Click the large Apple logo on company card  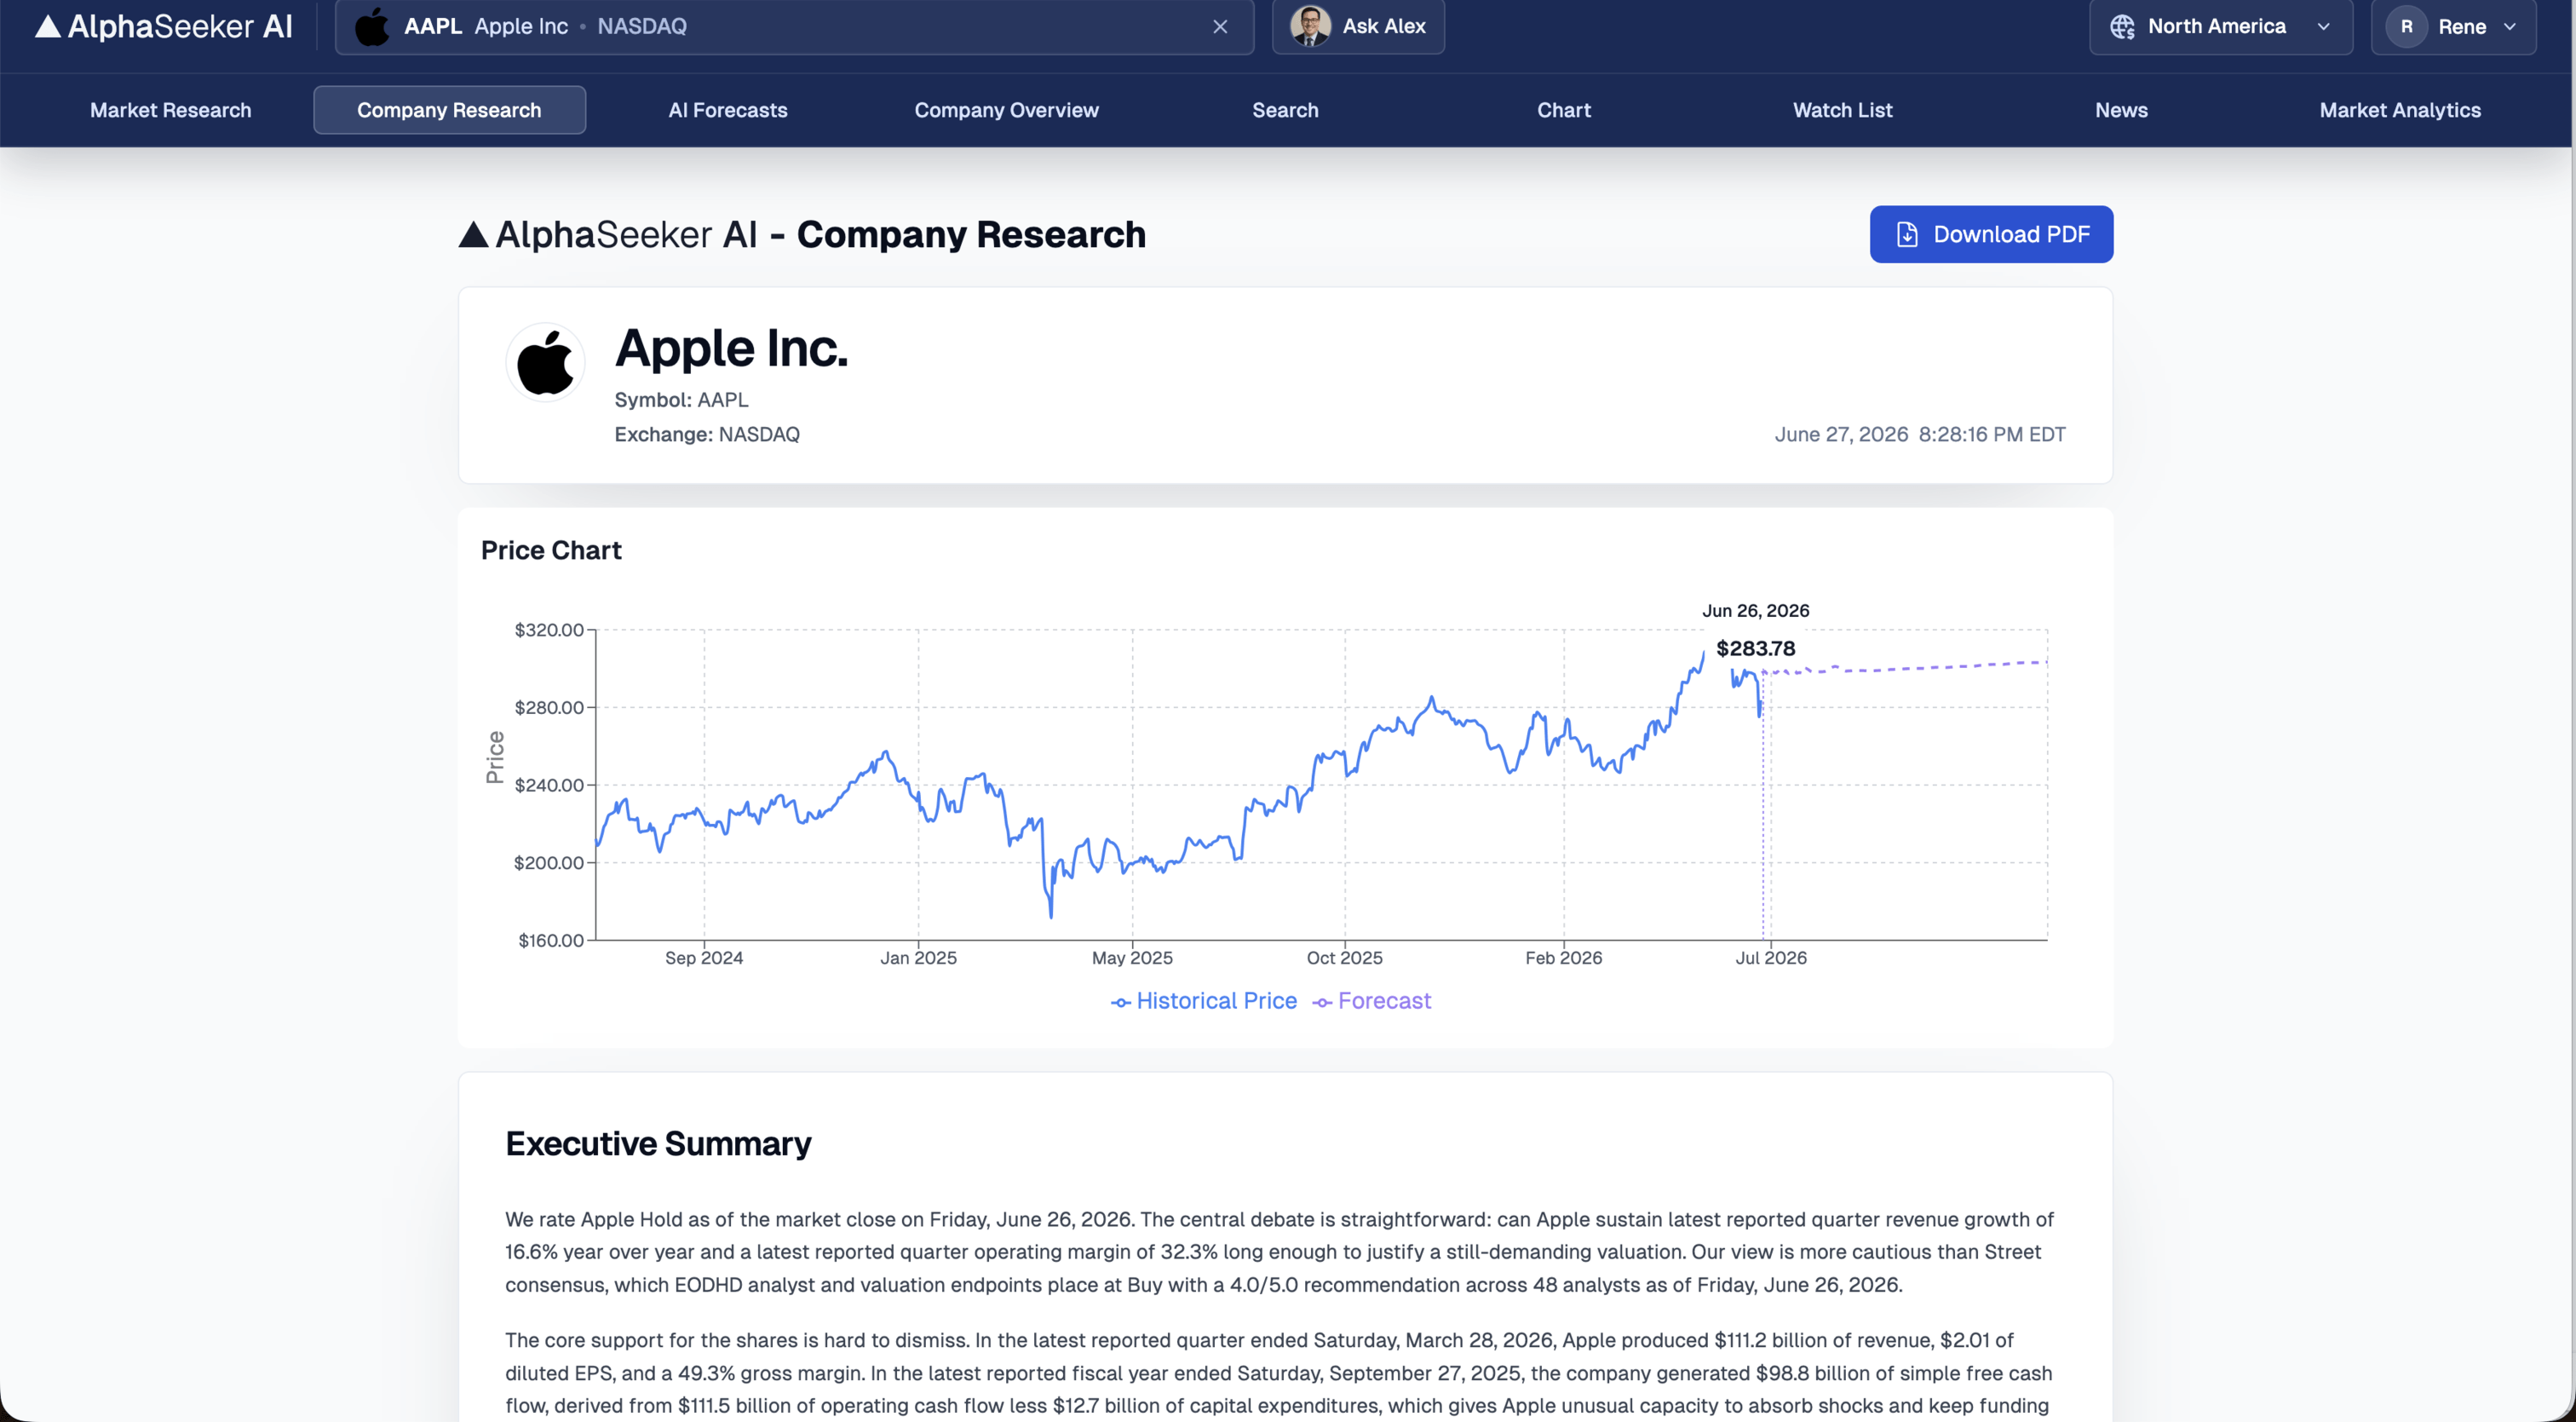tap(545, 362)
